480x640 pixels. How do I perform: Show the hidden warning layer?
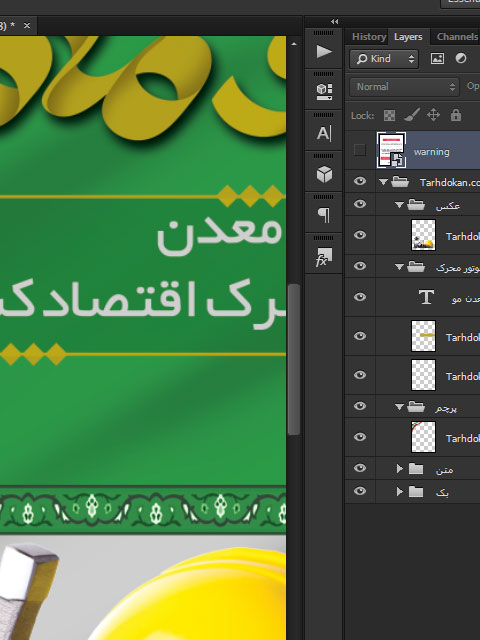click(x=360, y=150)
